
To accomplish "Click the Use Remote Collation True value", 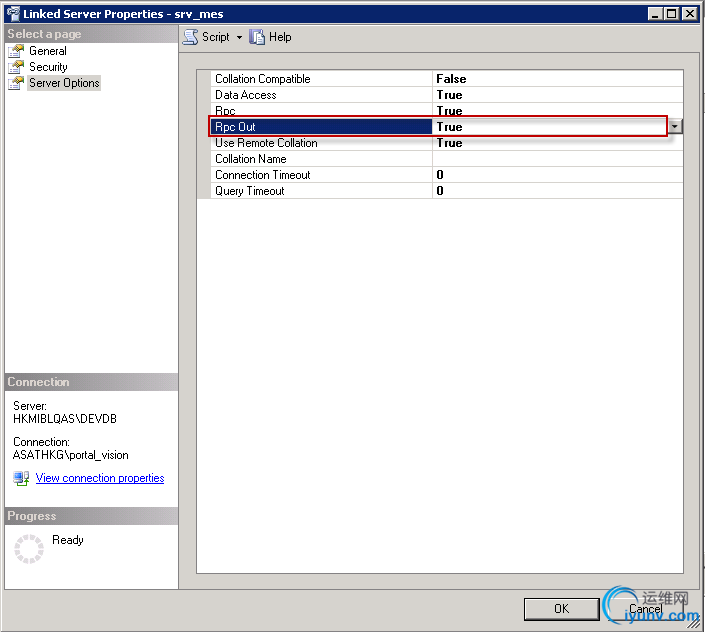I will 449,143.
